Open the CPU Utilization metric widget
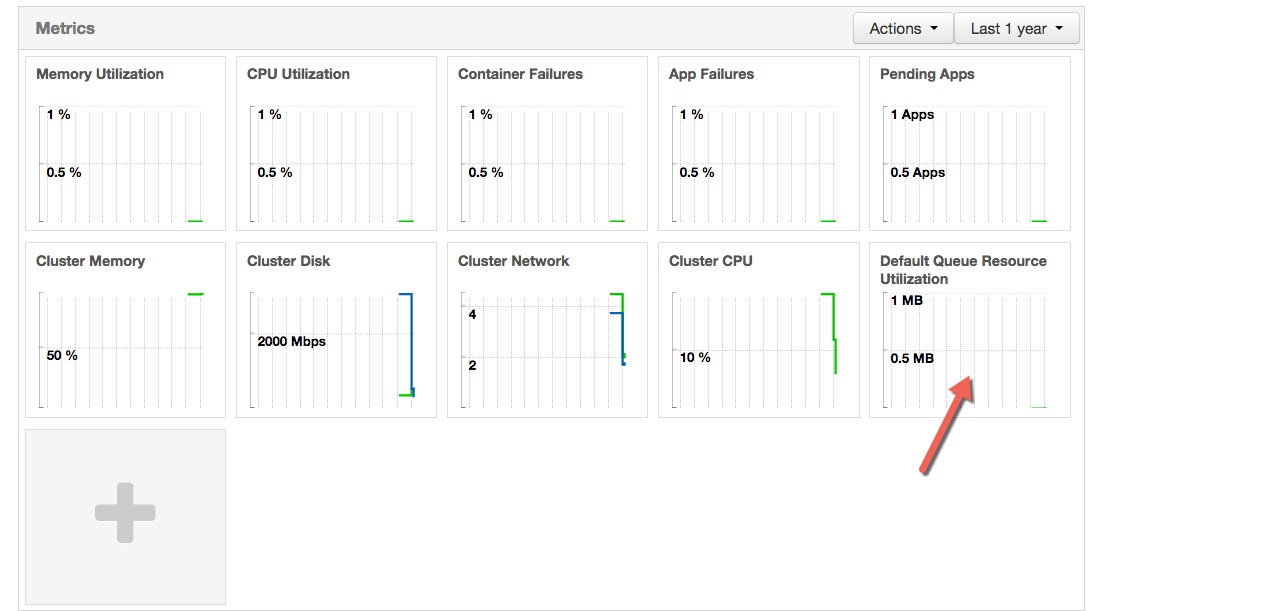Image resolution: width=1270 pixels, height=611 pixels. tap(336, 142)
